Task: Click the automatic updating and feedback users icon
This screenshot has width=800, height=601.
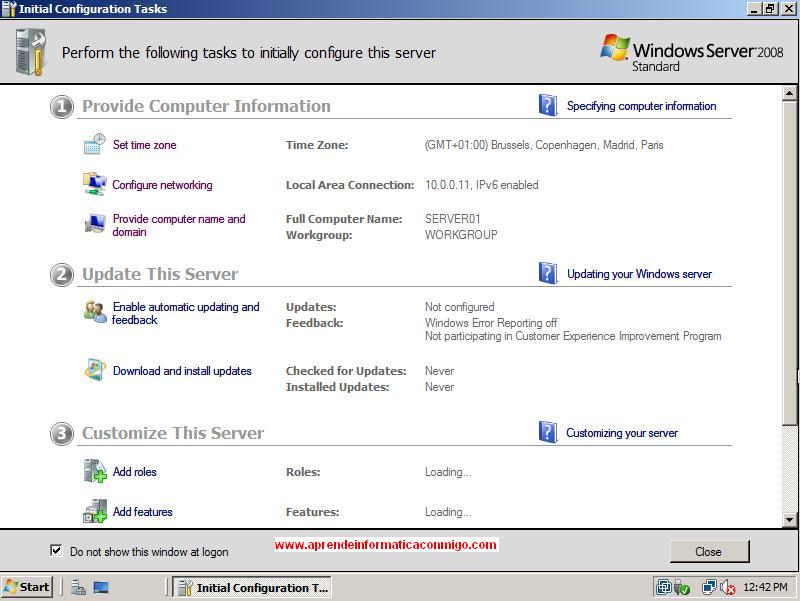Action: (95, 311)
